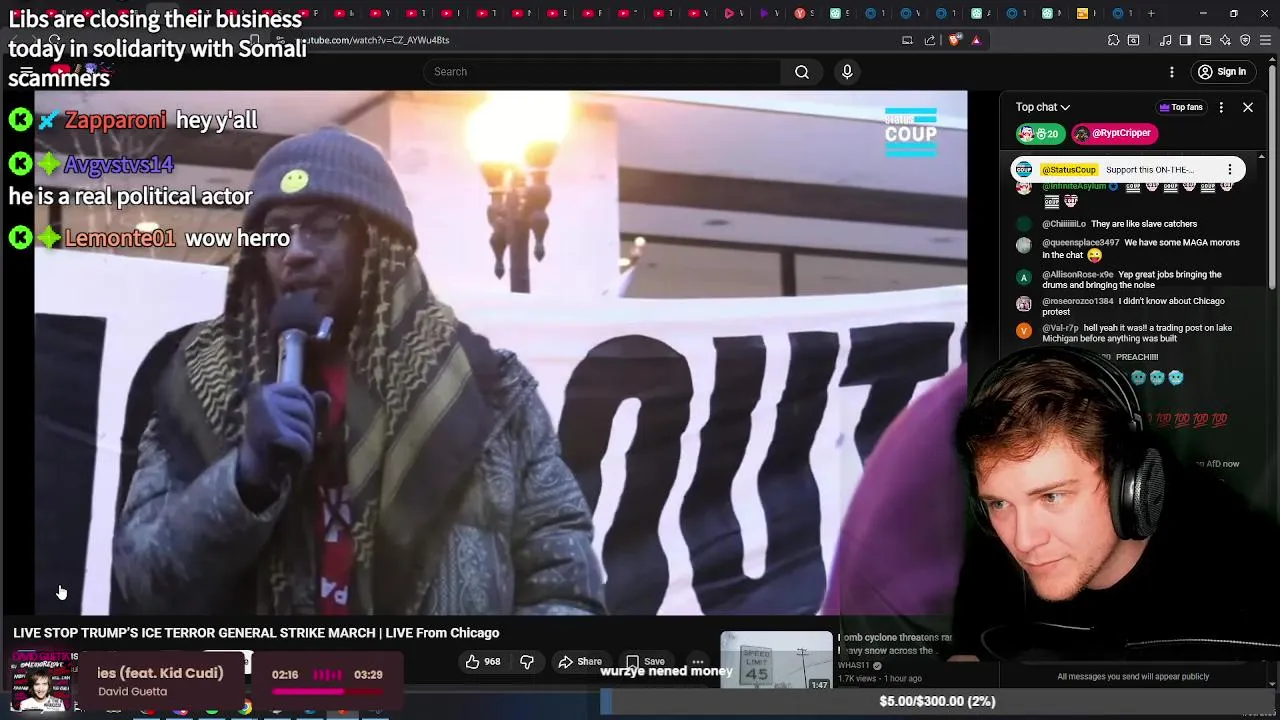Click the Sign in button
1280x720 pixels.
point(1222,72)
